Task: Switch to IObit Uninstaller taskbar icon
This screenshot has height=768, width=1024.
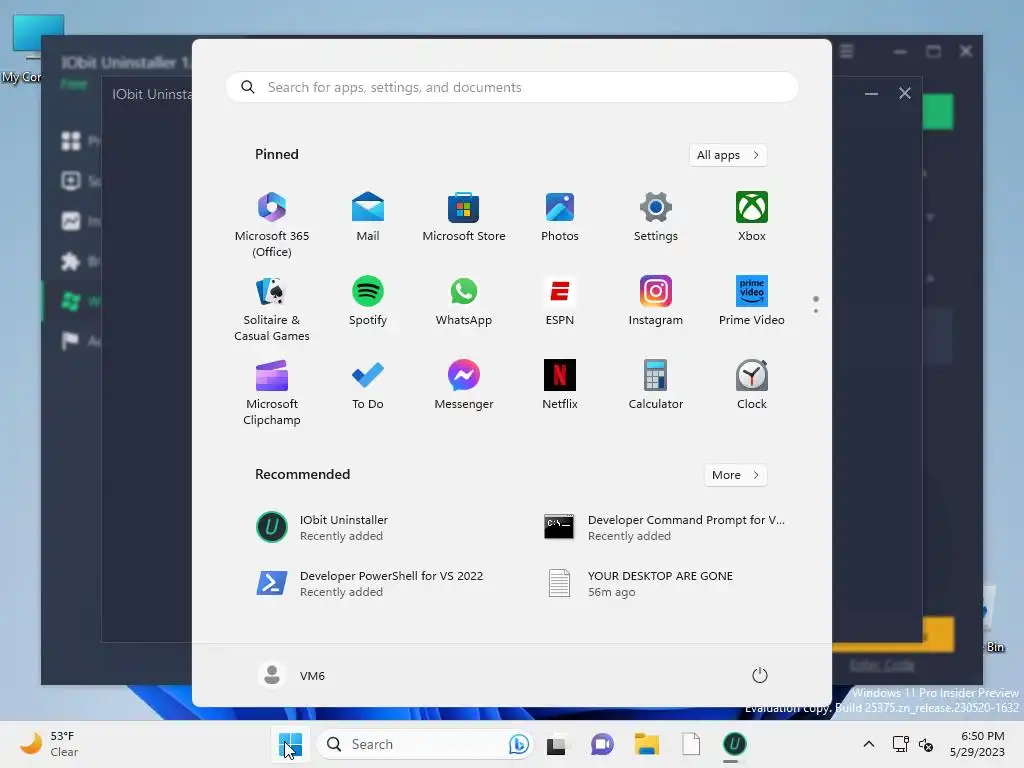Action: [x=735, y=744]
